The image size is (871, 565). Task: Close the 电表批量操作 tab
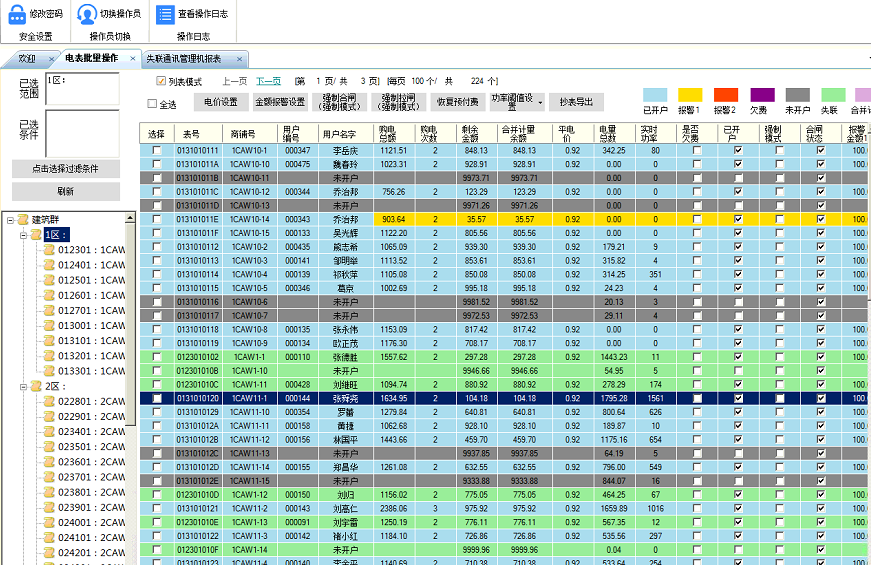click(133, 58)
